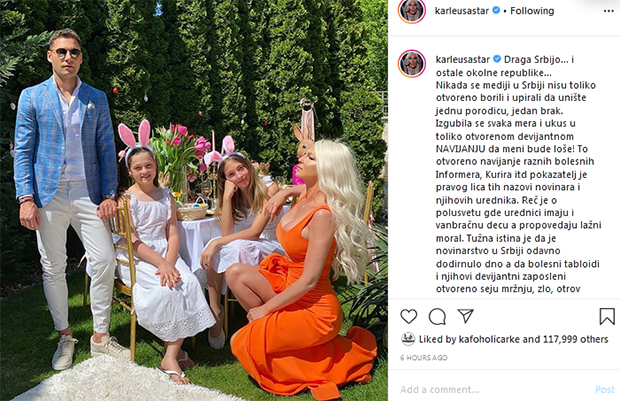Click the Following button in the header
Screen dimensions: 620x401
click(x=532, y=11)
